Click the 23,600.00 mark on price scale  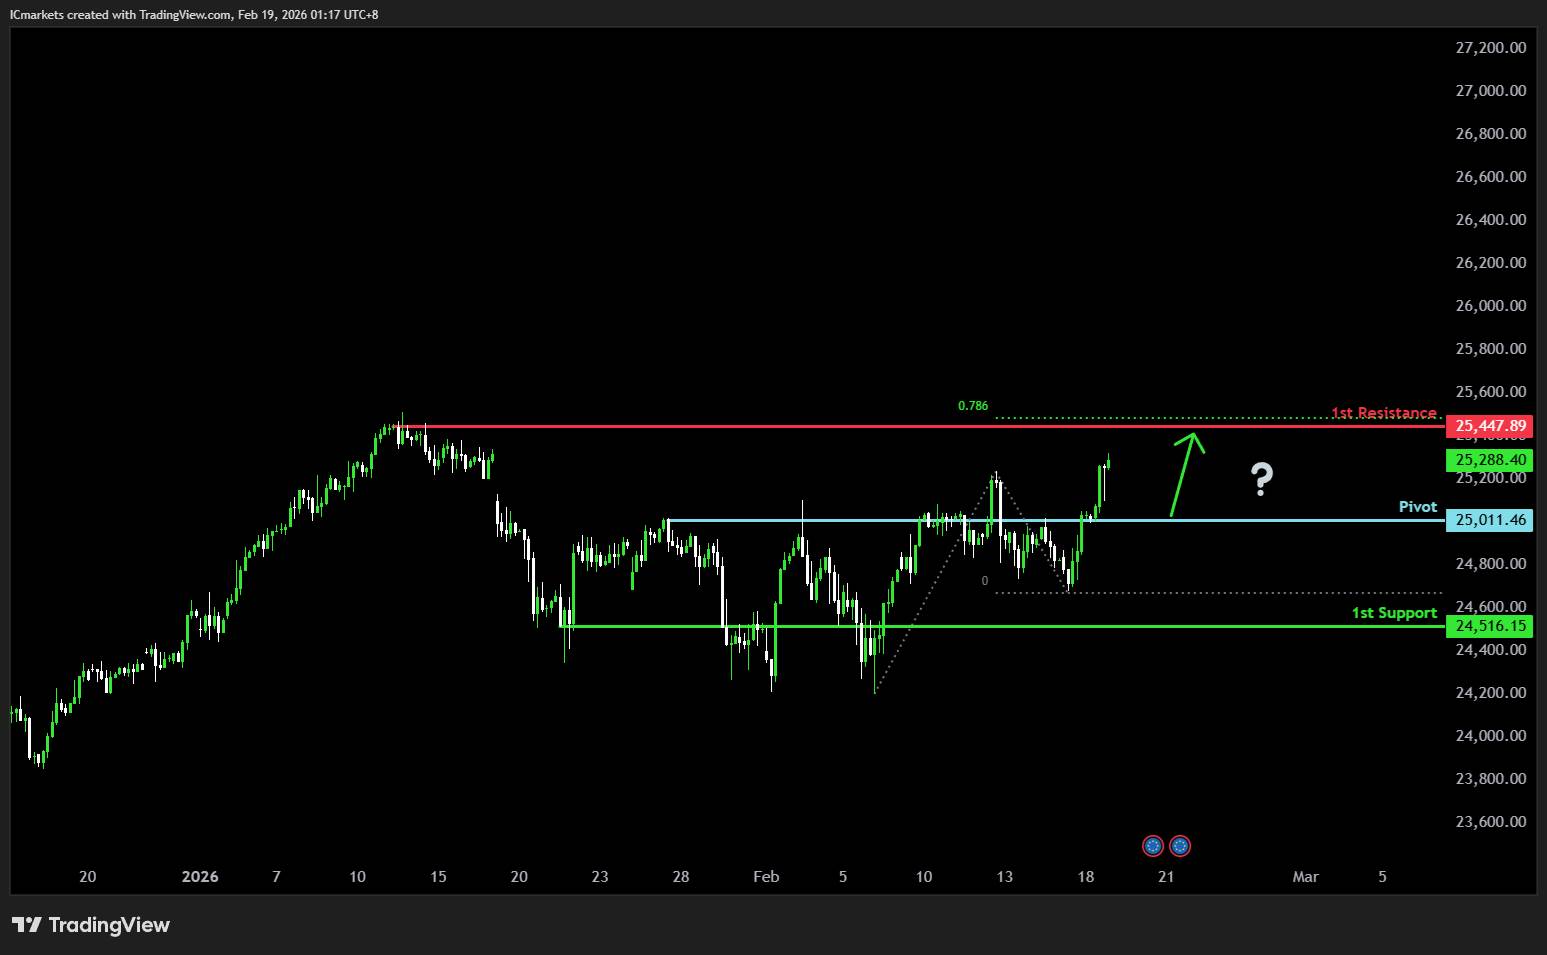point(1490,822)
